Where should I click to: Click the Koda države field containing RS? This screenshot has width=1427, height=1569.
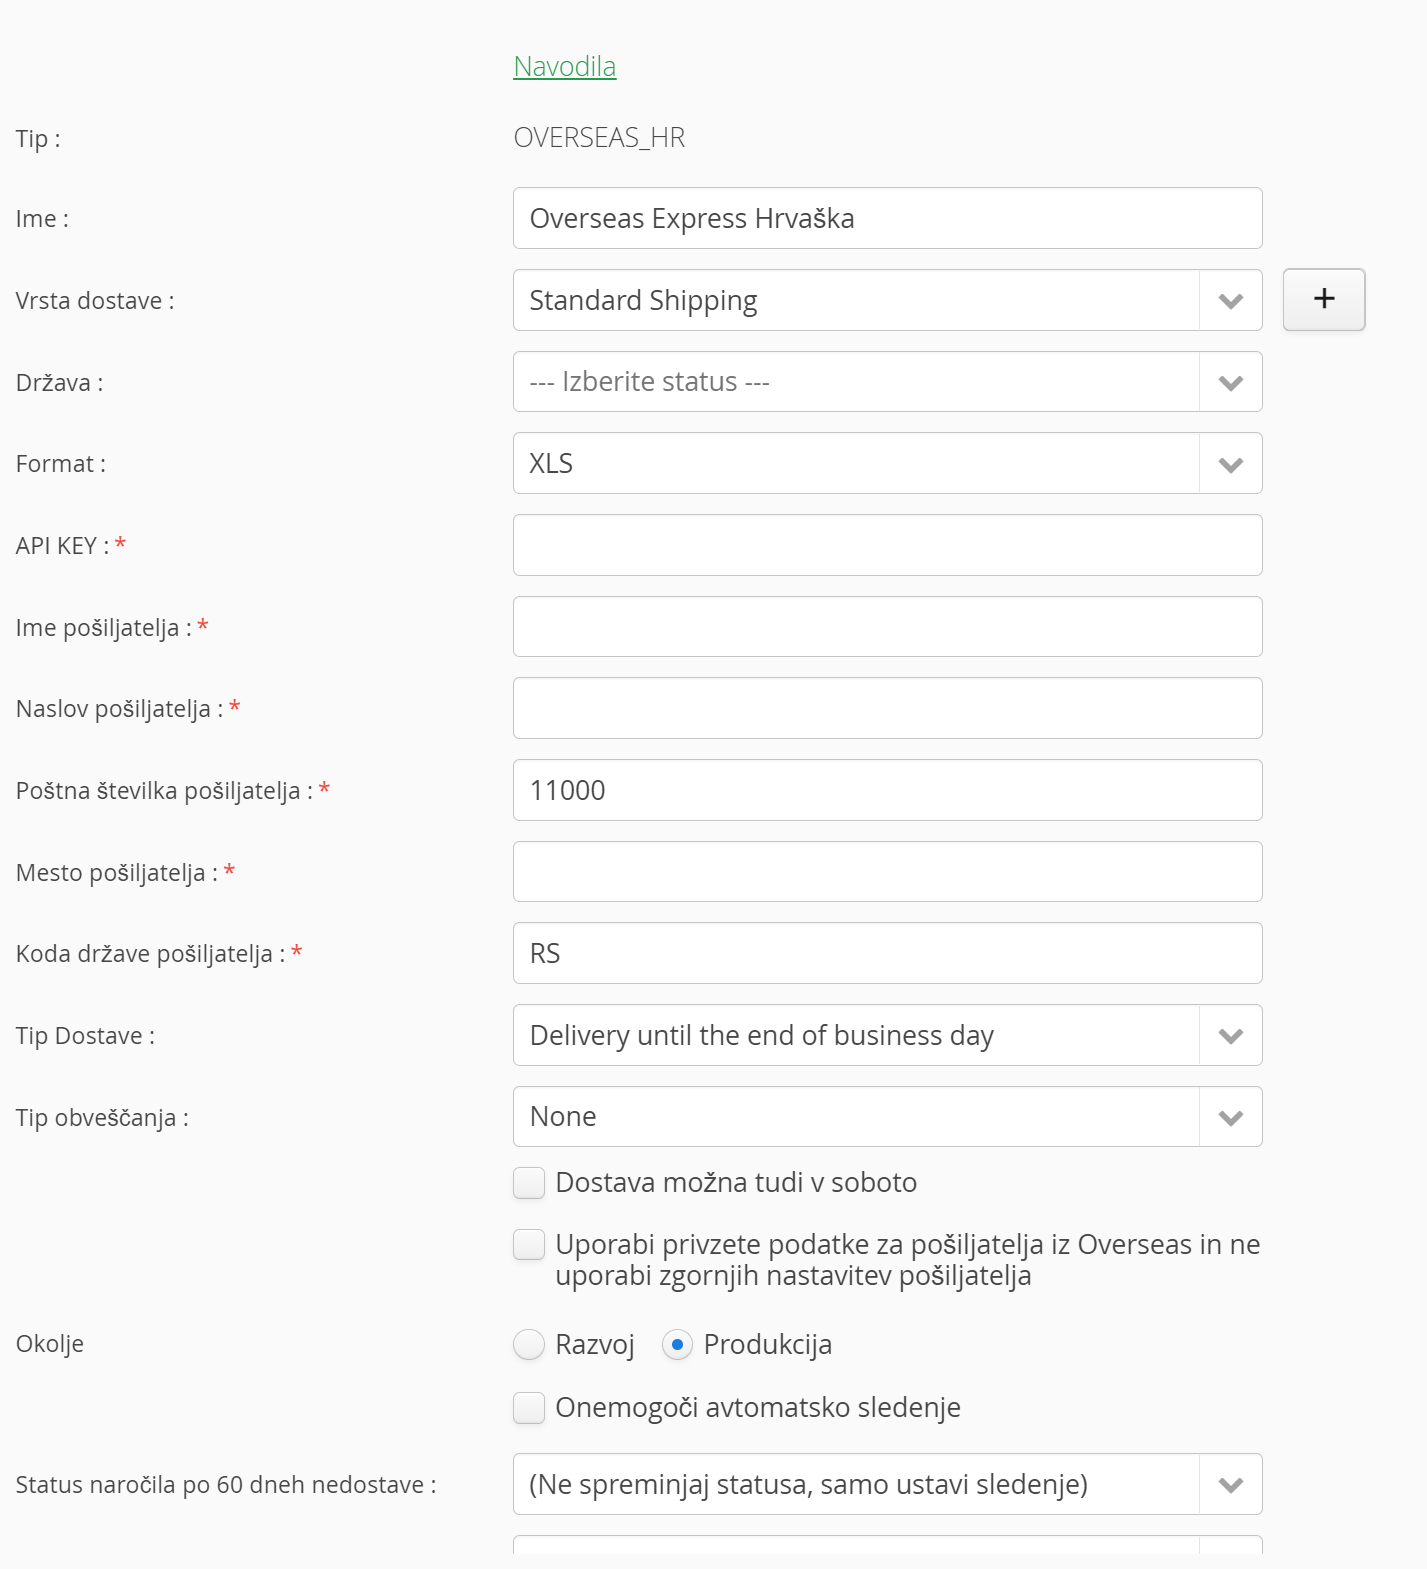[887, 953]
